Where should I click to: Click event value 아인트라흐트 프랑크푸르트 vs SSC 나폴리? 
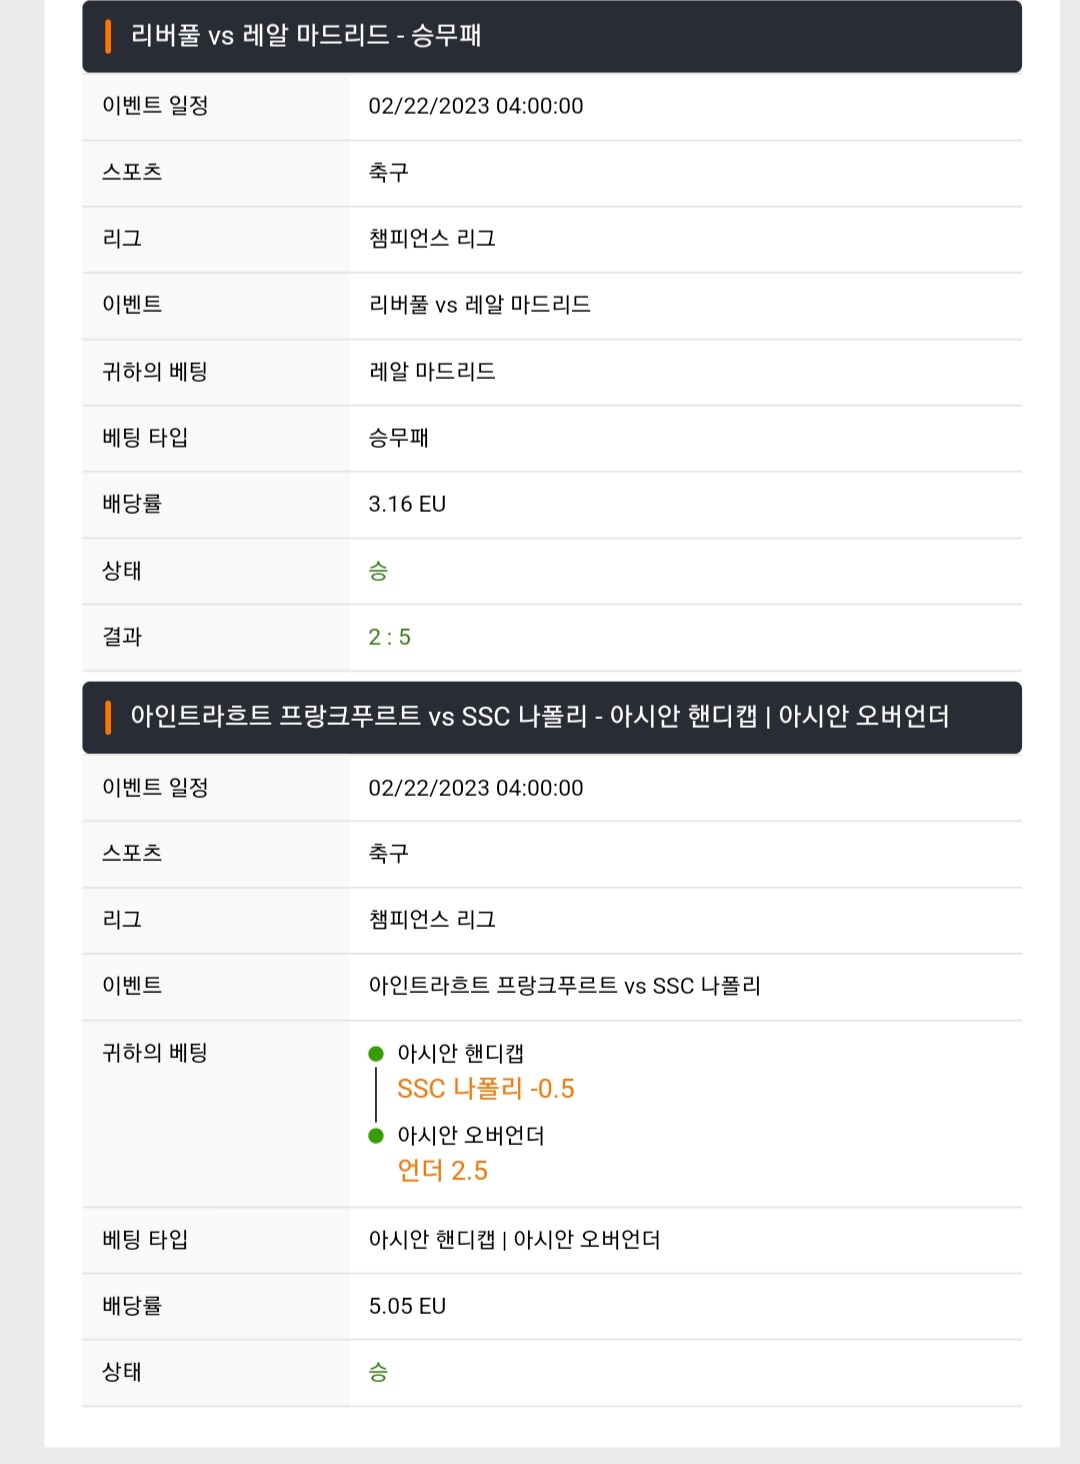coord(565,986)
